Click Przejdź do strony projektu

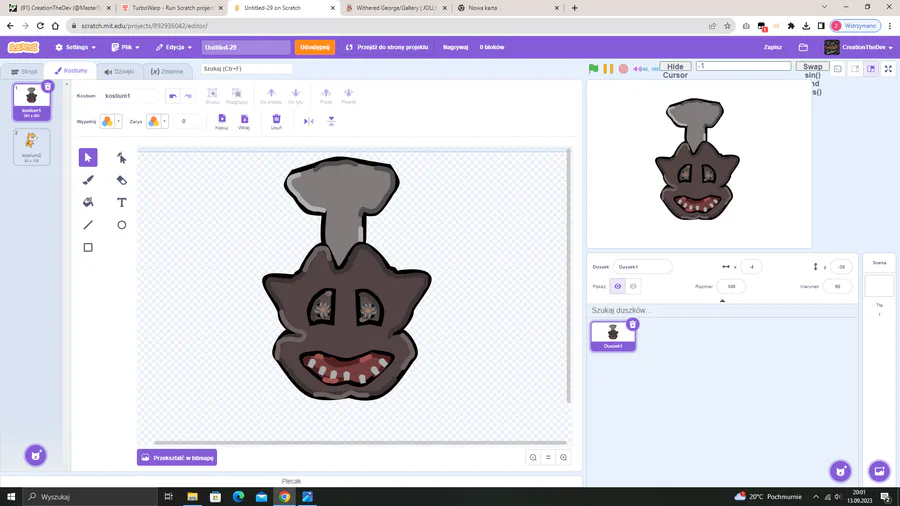pos(387,47)
